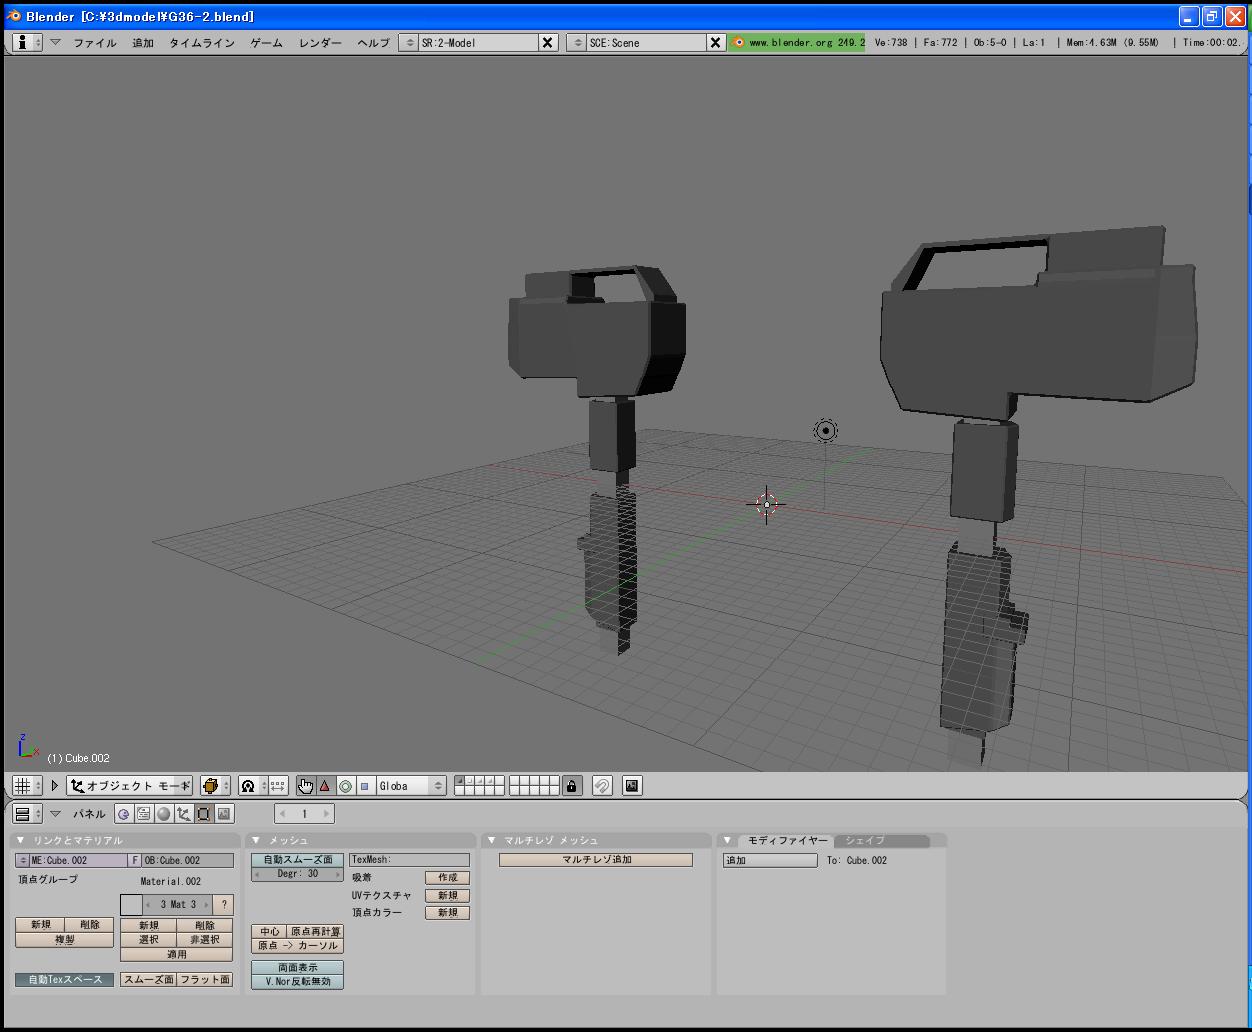Toggle the 両面表示 double-sided option
This screenshot has height=1032, width=1252.
[x=297, y=967]
